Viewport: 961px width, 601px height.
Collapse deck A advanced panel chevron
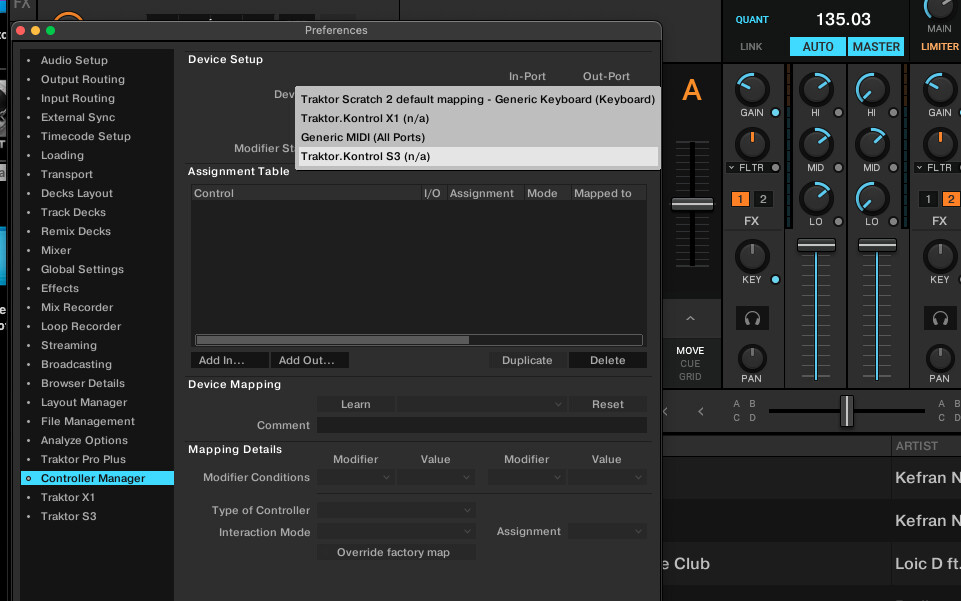point(691,318)
